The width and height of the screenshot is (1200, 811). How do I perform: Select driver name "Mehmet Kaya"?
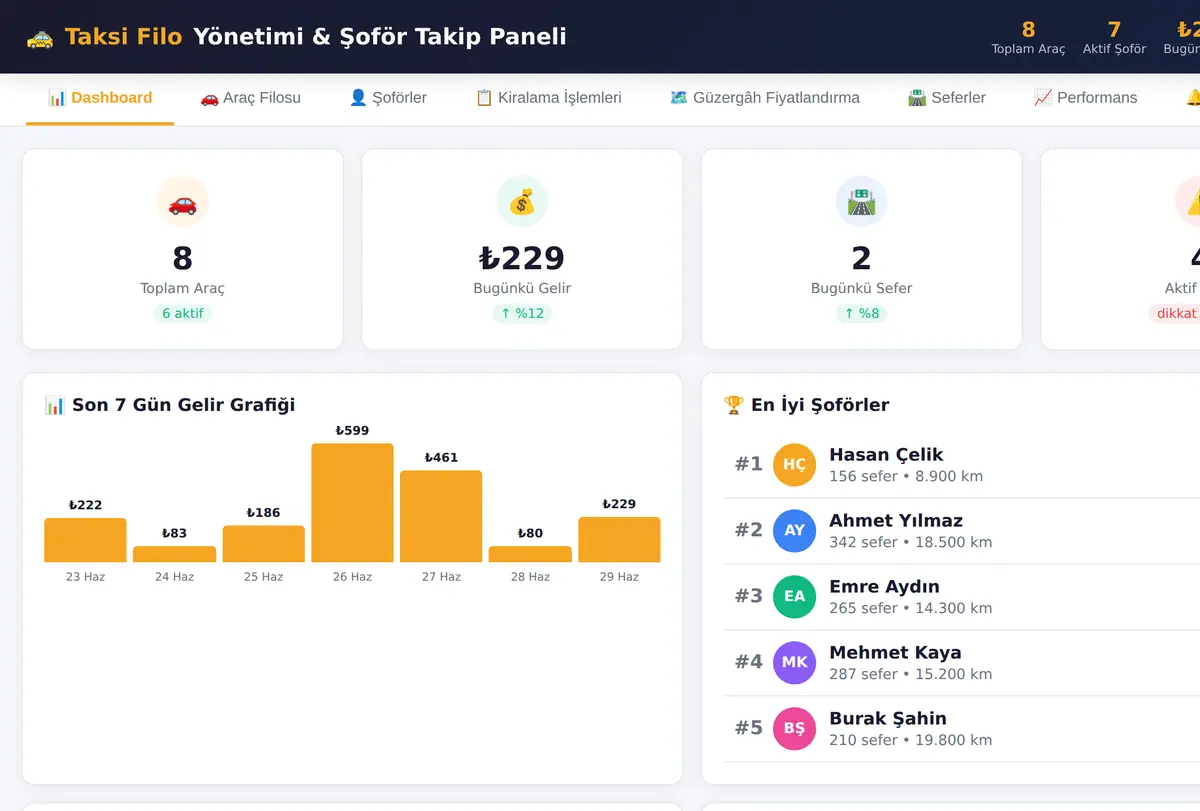click(895, 653)
